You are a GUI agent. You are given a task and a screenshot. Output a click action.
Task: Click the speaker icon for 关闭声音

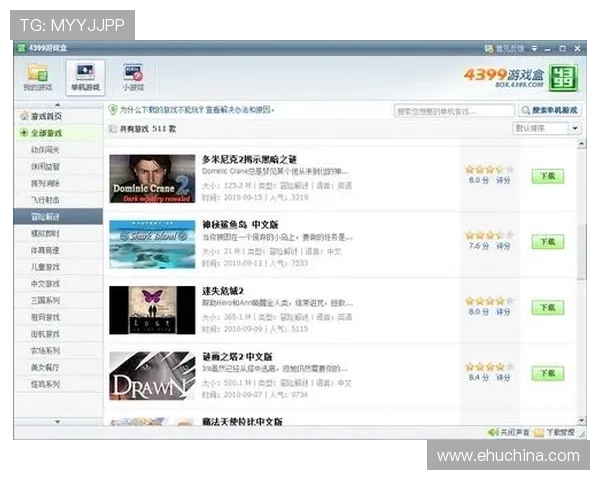coord(492,433)
